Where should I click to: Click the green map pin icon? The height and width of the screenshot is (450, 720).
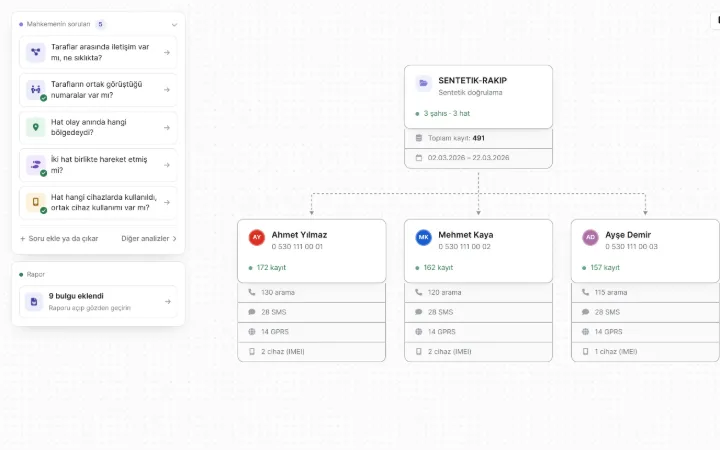pos(35,127)
